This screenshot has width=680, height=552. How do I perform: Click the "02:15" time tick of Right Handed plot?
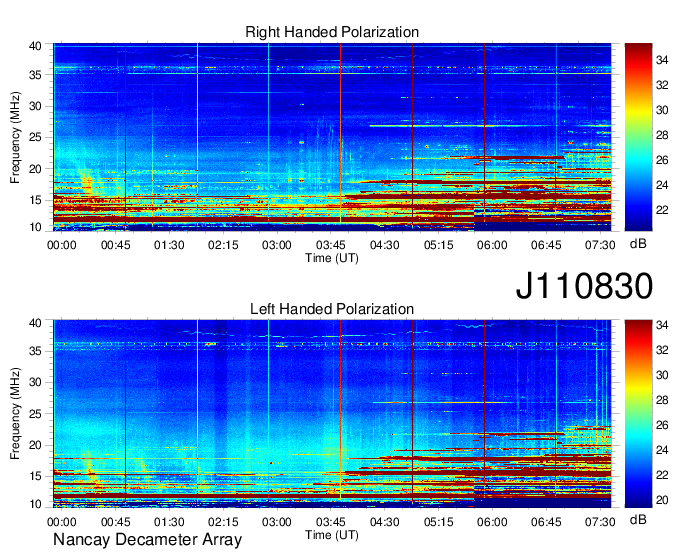tap(223, 245)
